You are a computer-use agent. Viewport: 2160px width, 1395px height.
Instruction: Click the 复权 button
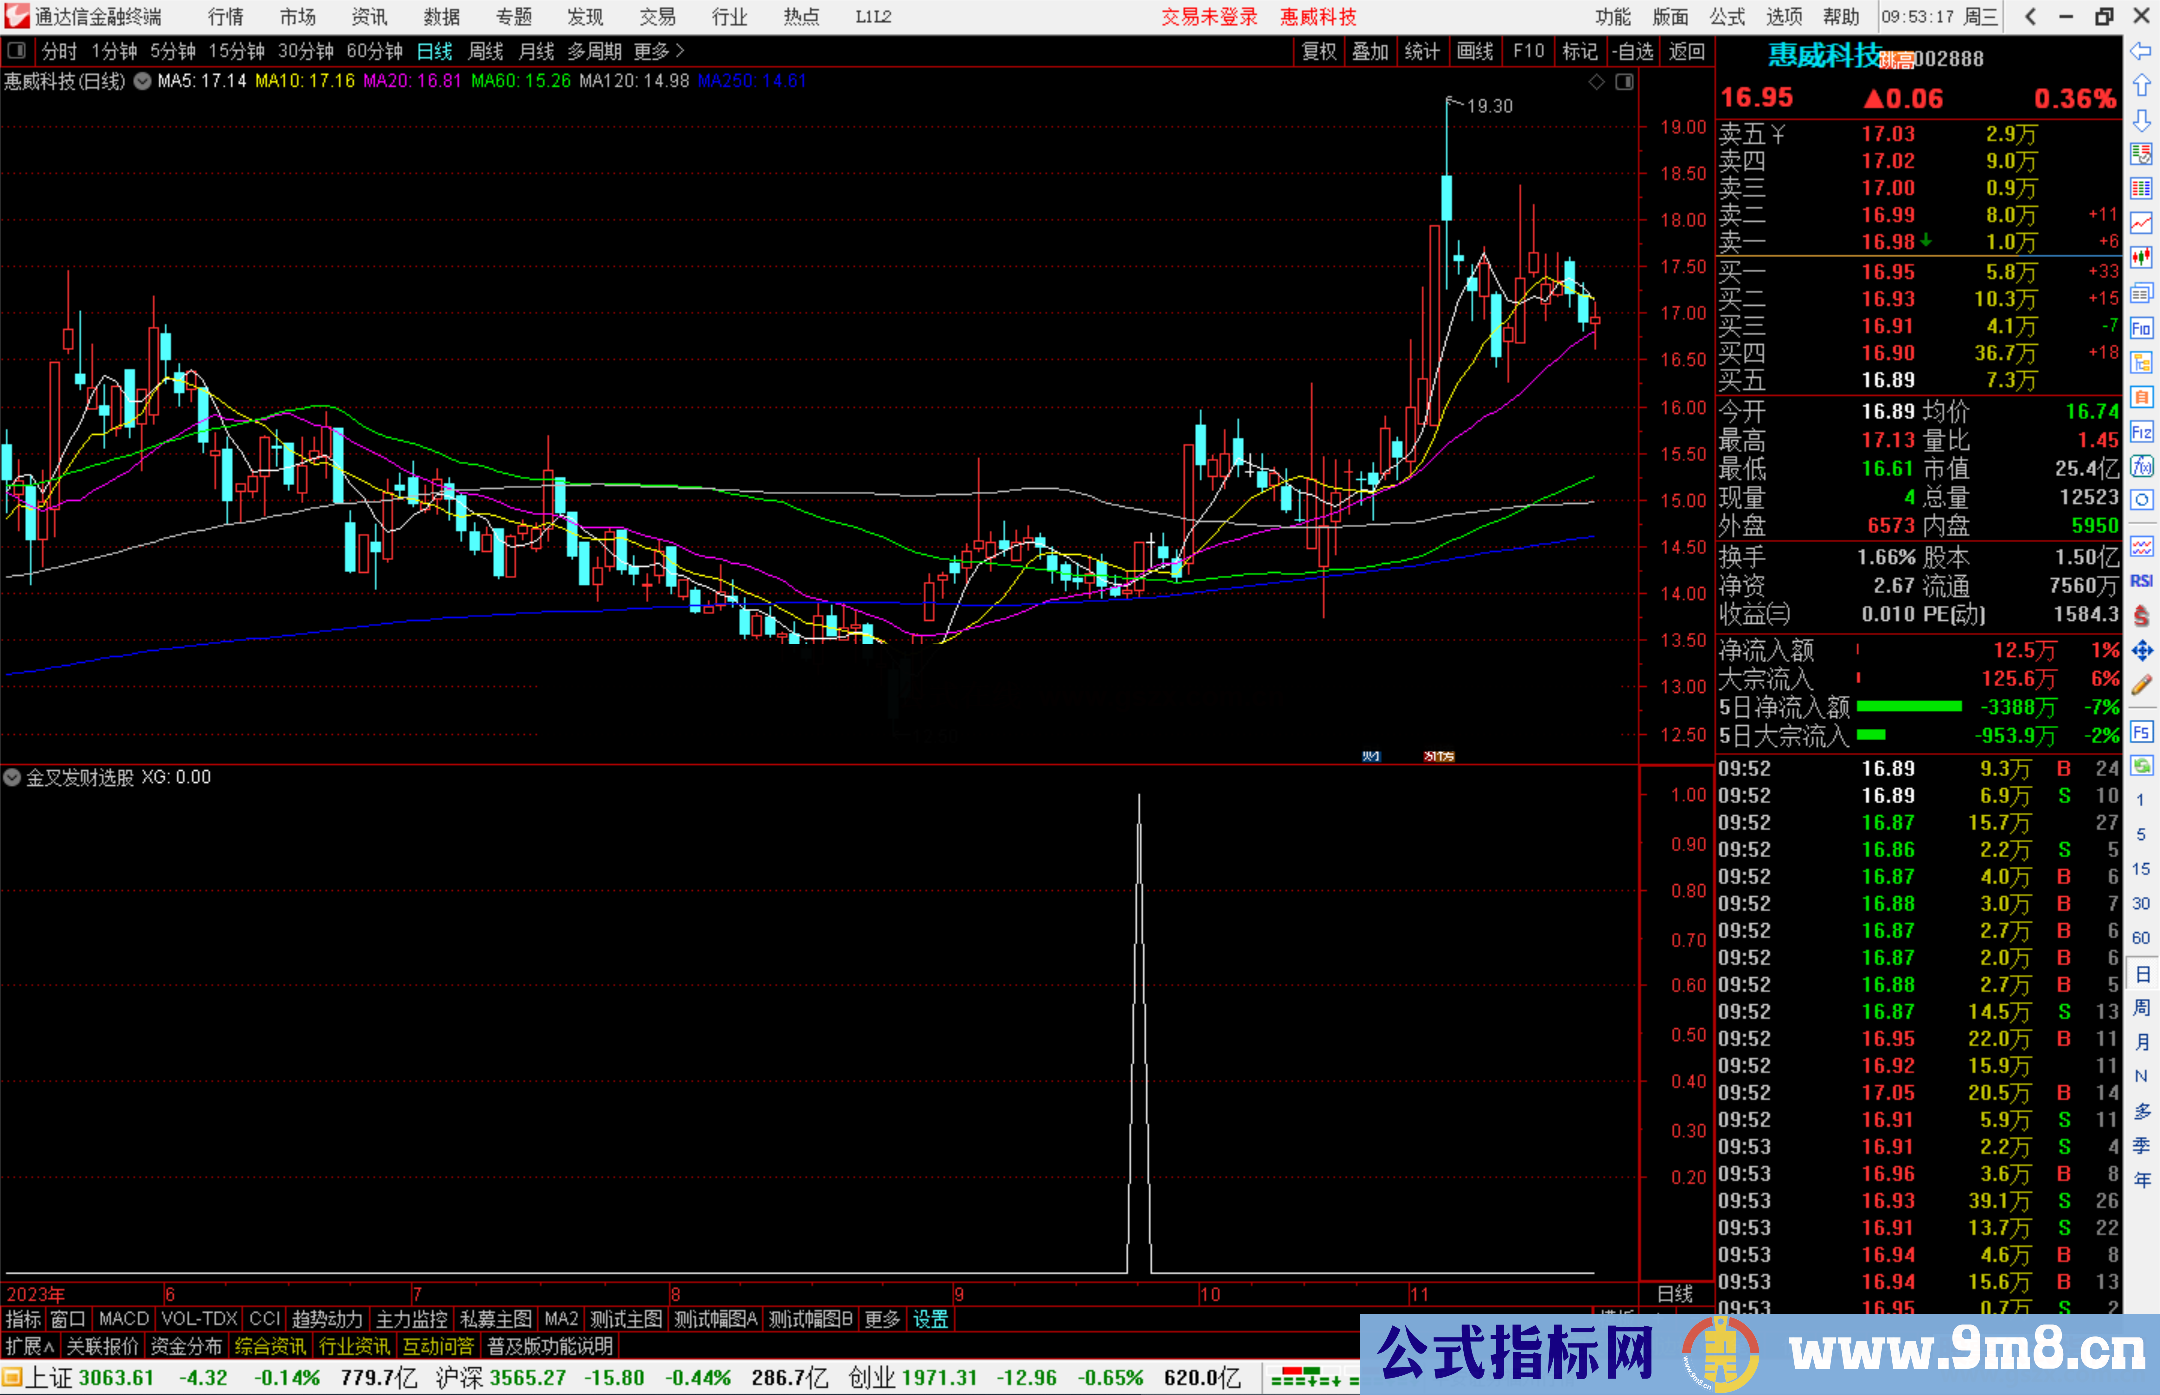click(1319, 51)
